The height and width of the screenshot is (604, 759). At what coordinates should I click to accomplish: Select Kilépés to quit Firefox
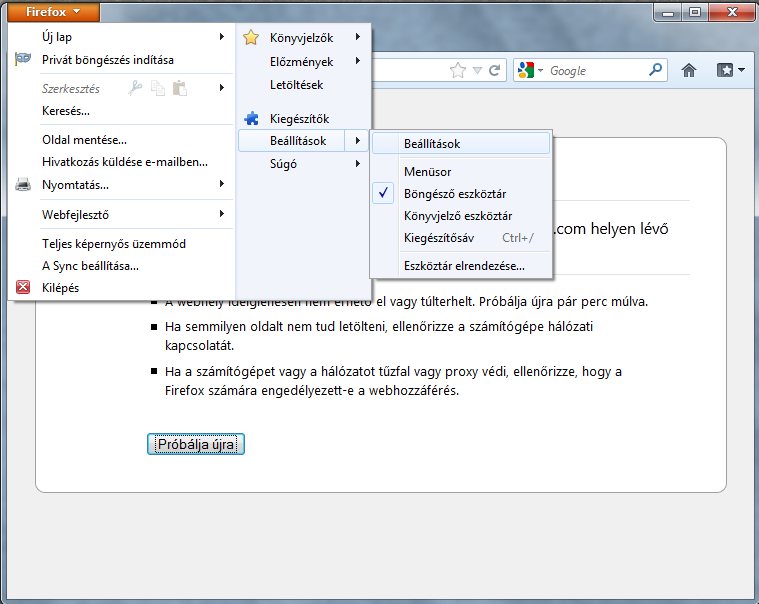point(121,287)
